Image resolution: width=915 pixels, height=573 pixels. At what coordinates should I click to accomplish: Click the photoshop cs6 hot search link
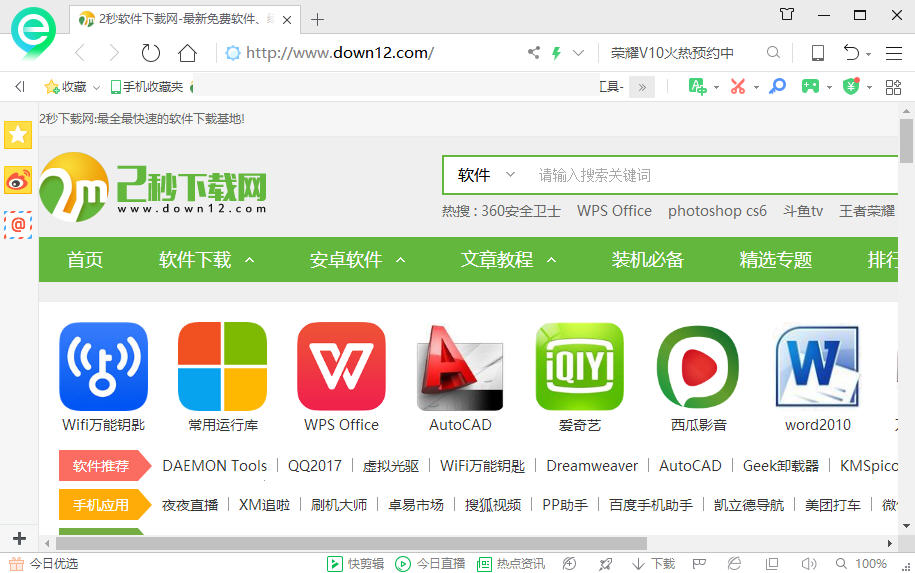click(x=717, y=211)
